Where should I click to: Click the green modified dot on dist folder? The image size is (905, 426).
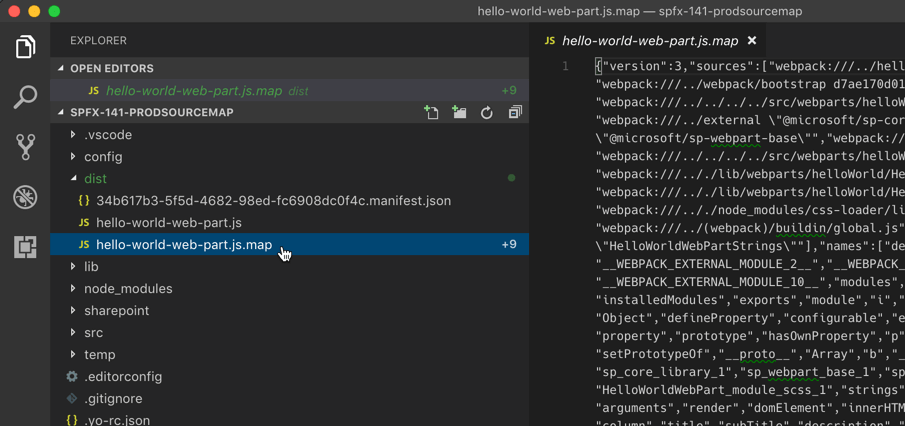[511, 178]
